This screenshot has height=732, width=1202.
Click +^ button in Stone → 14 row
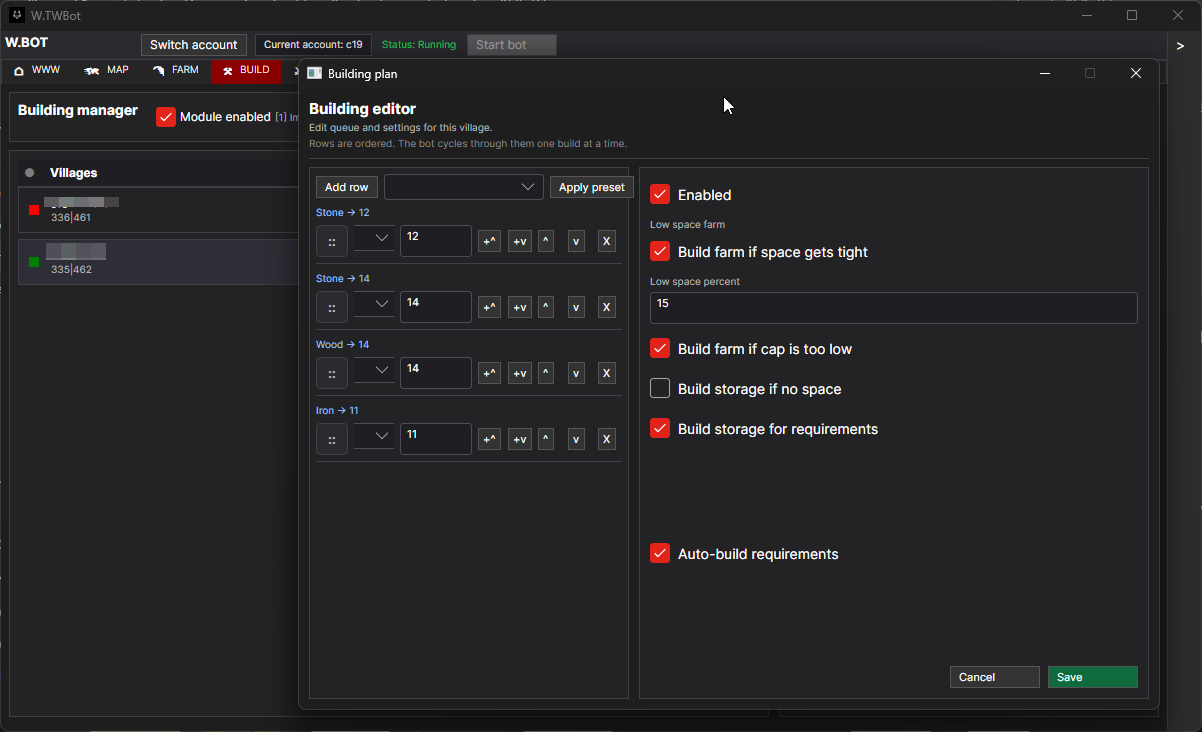pyautogui.click(x=489, y=307)
